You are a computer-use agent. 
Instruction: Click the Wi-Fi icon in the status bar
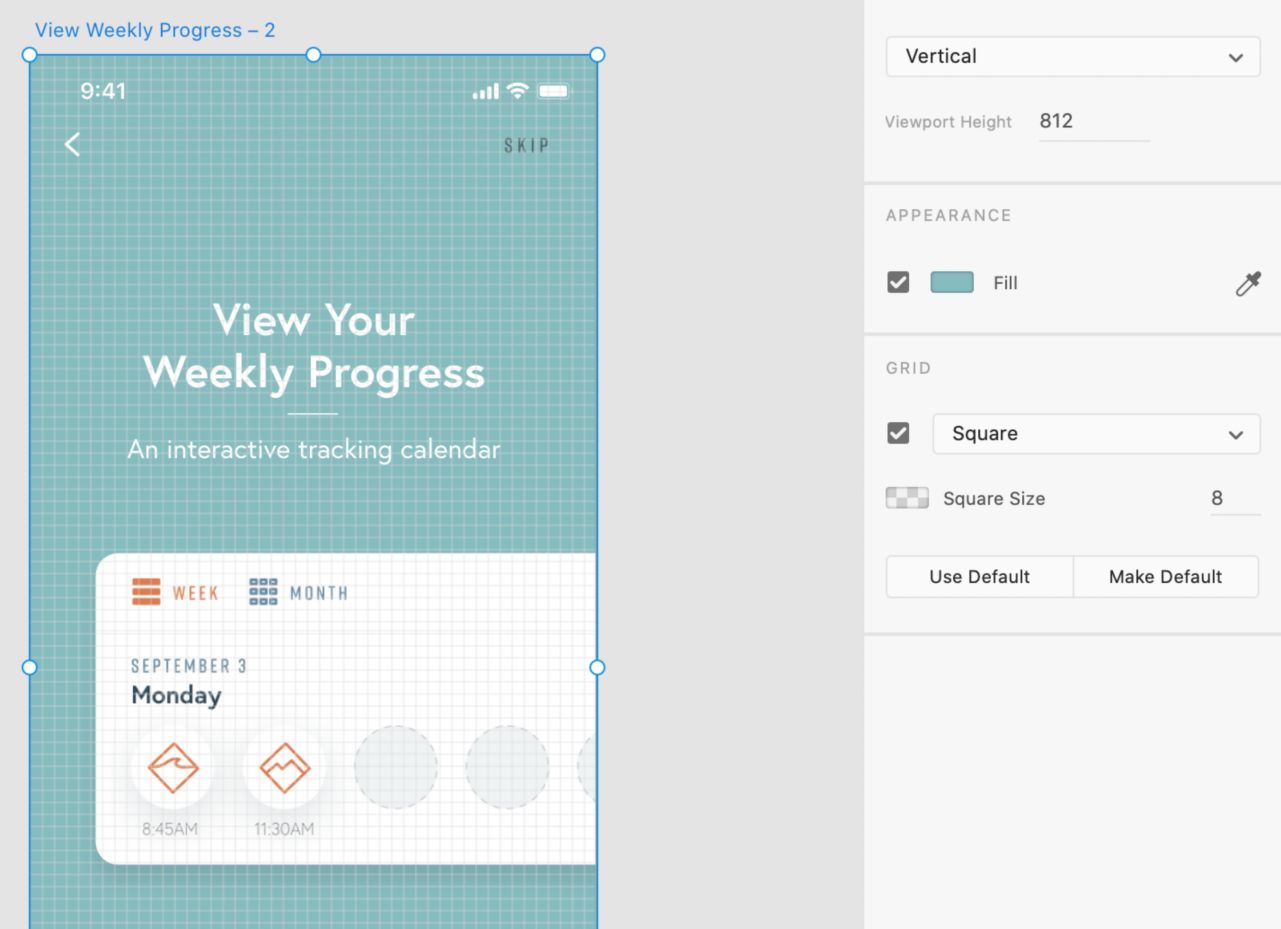pyautogui.click(x=517, y=91)
